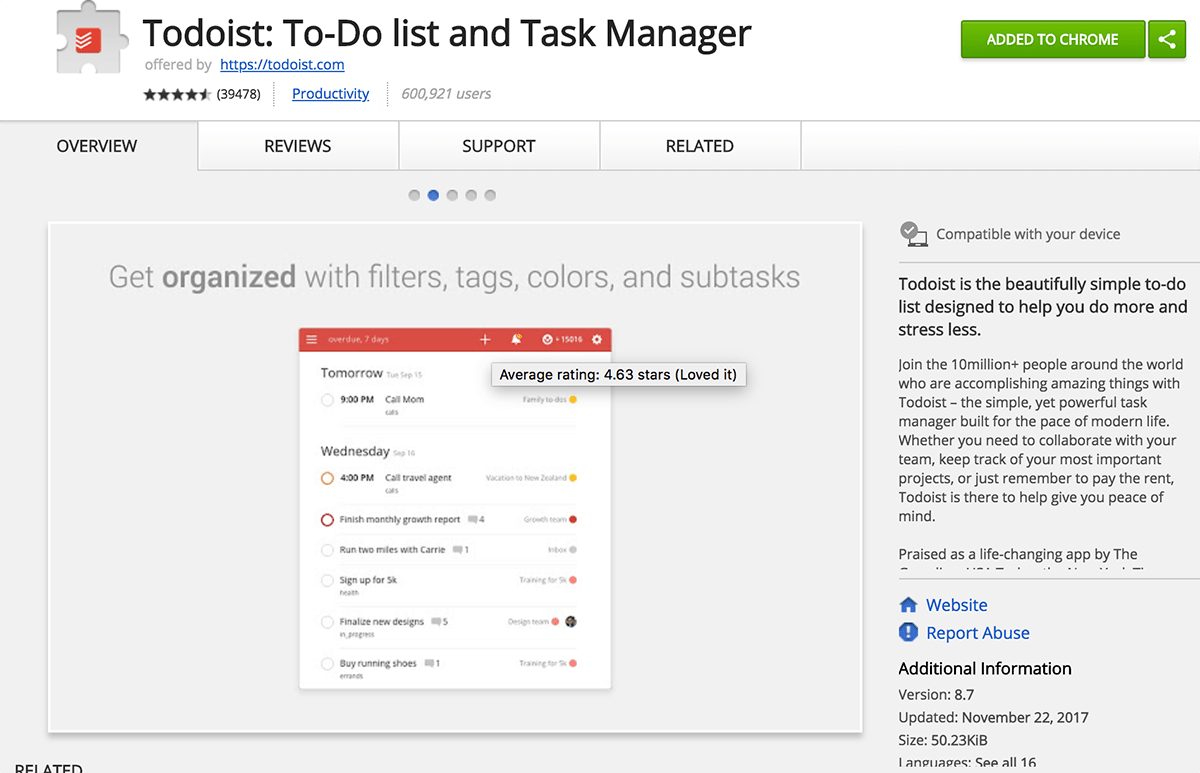Screen dimensions: 1200x773
Task: Check the Sign up for 5k circle
Action: (327, 581)
